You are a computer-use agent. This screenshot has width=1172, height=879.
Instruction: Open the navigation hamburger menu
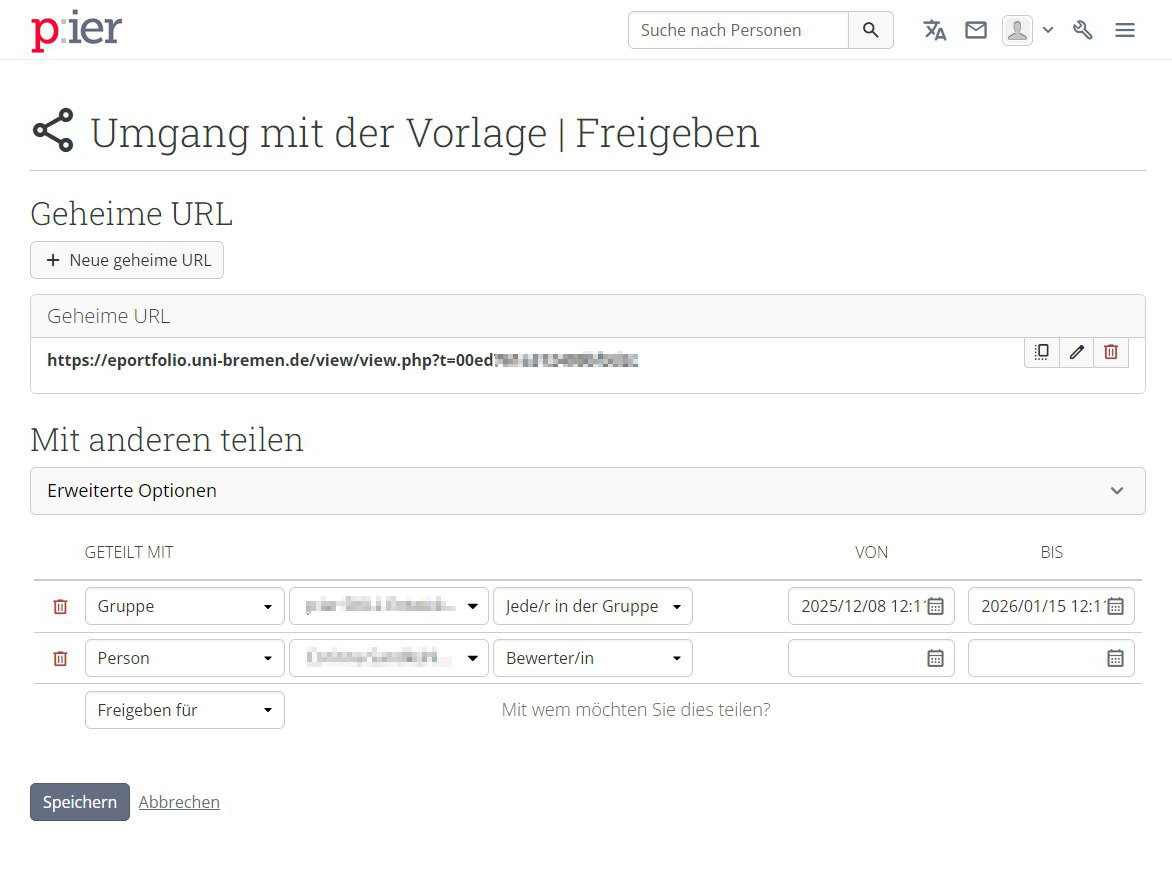pyautogui.click(x=1124, y=30)
